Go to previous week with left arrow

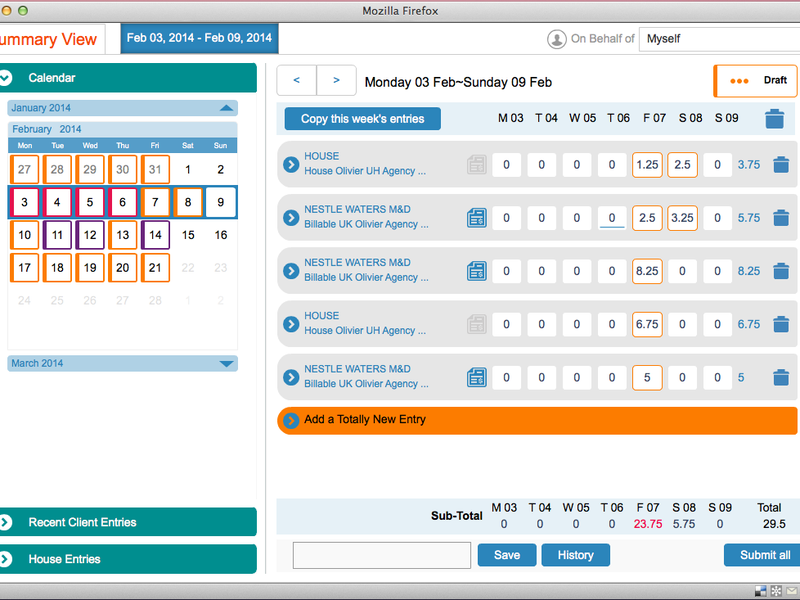point(296,80)
